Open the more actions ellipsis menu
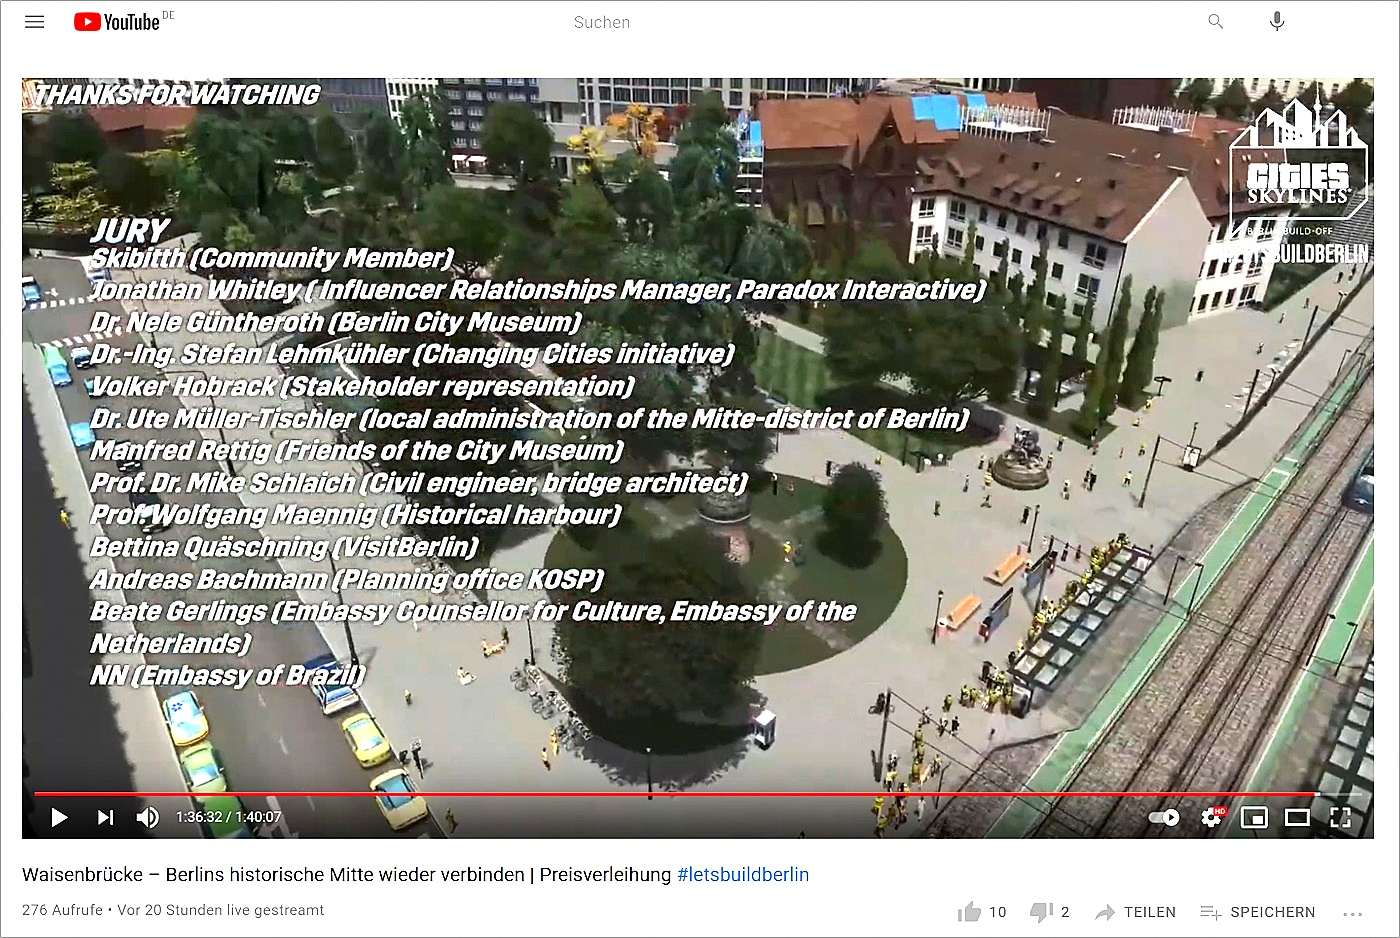 [x=1353, y=913]
